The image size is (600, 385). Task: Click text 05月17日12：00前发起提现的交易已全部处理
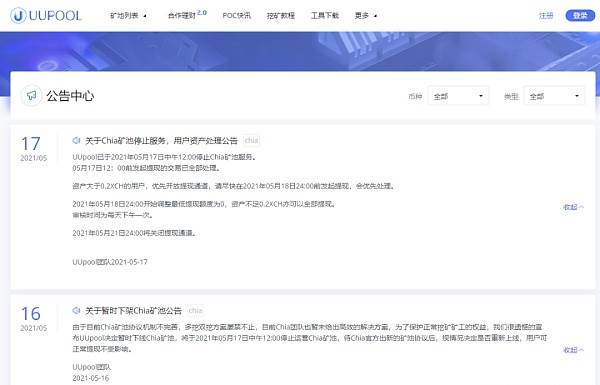(x=147, y=168)
